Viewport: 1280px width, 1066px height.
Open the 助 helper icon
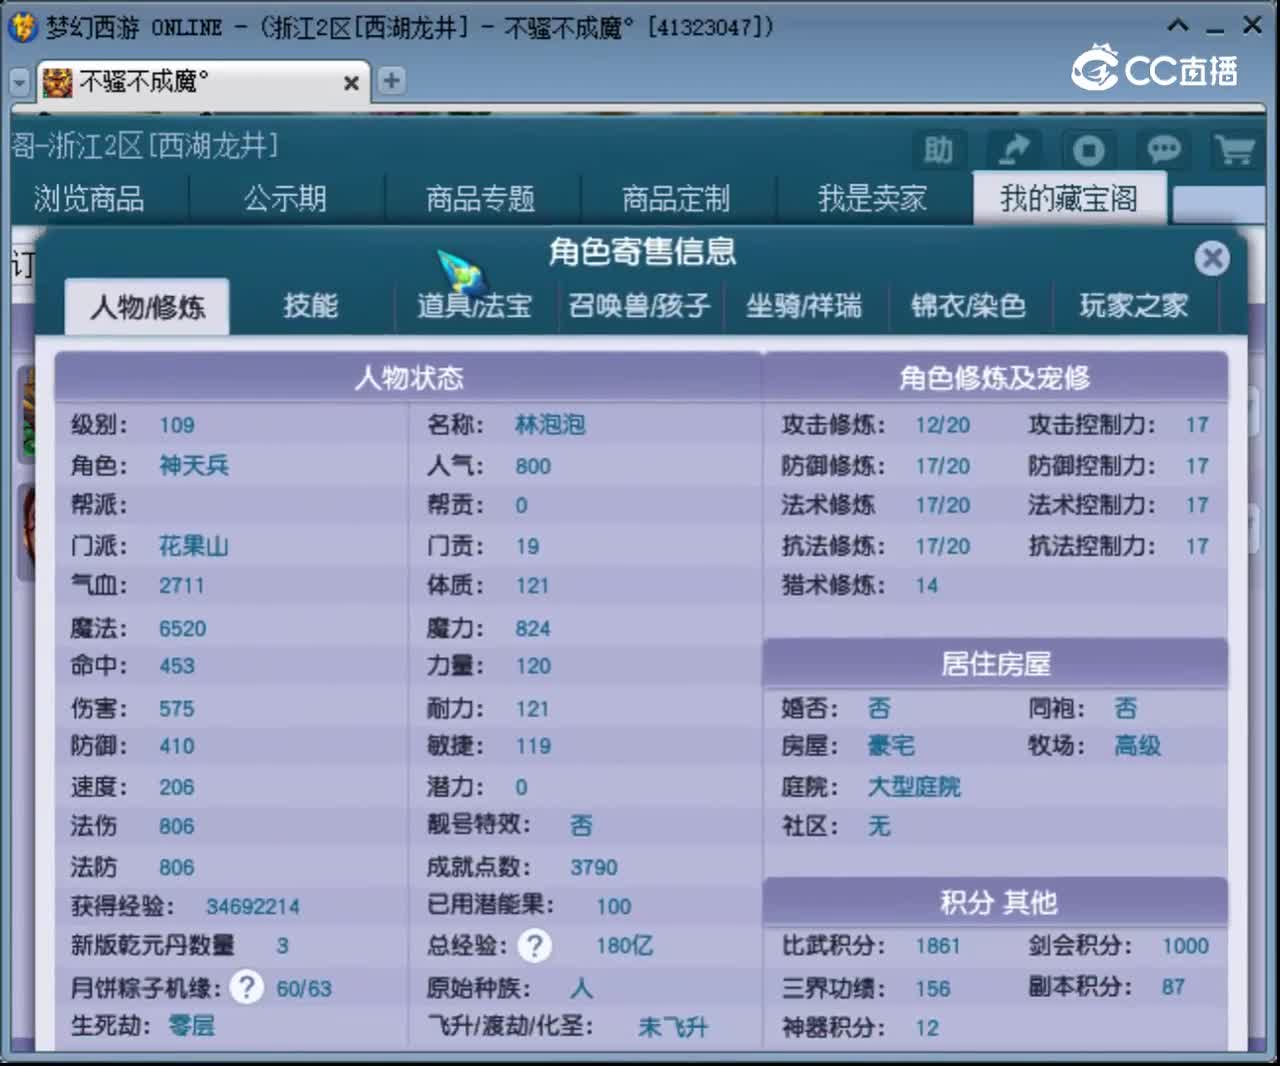(x=938, y=151)
